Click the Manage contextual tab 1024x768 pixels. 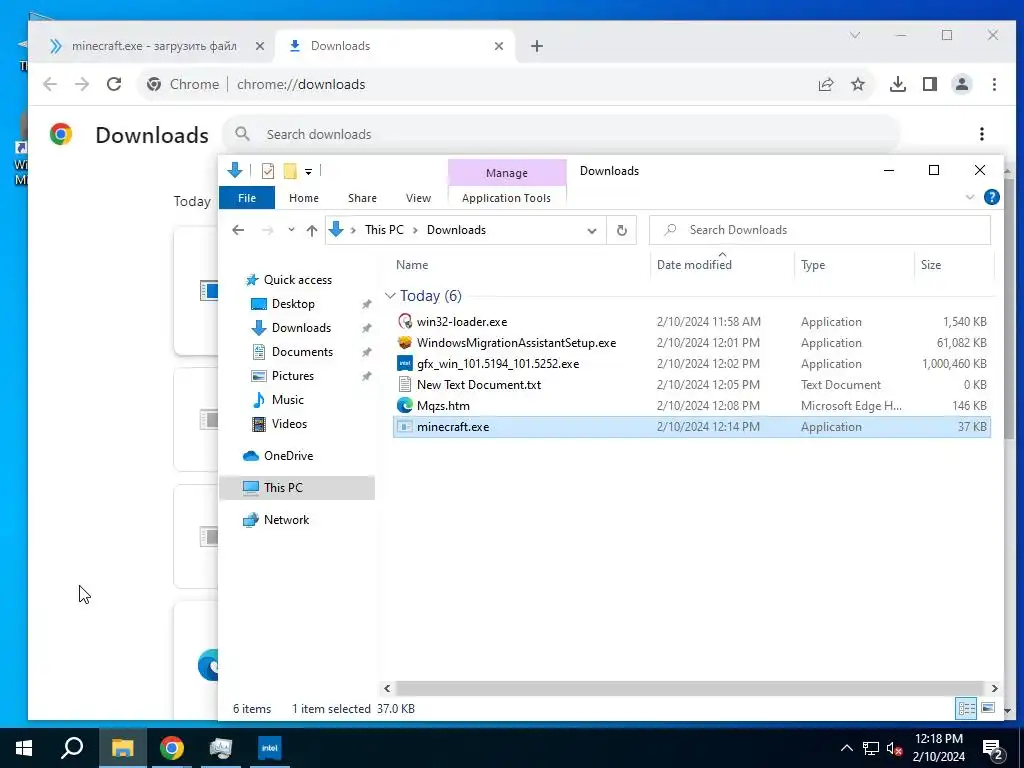coord(507,173)
